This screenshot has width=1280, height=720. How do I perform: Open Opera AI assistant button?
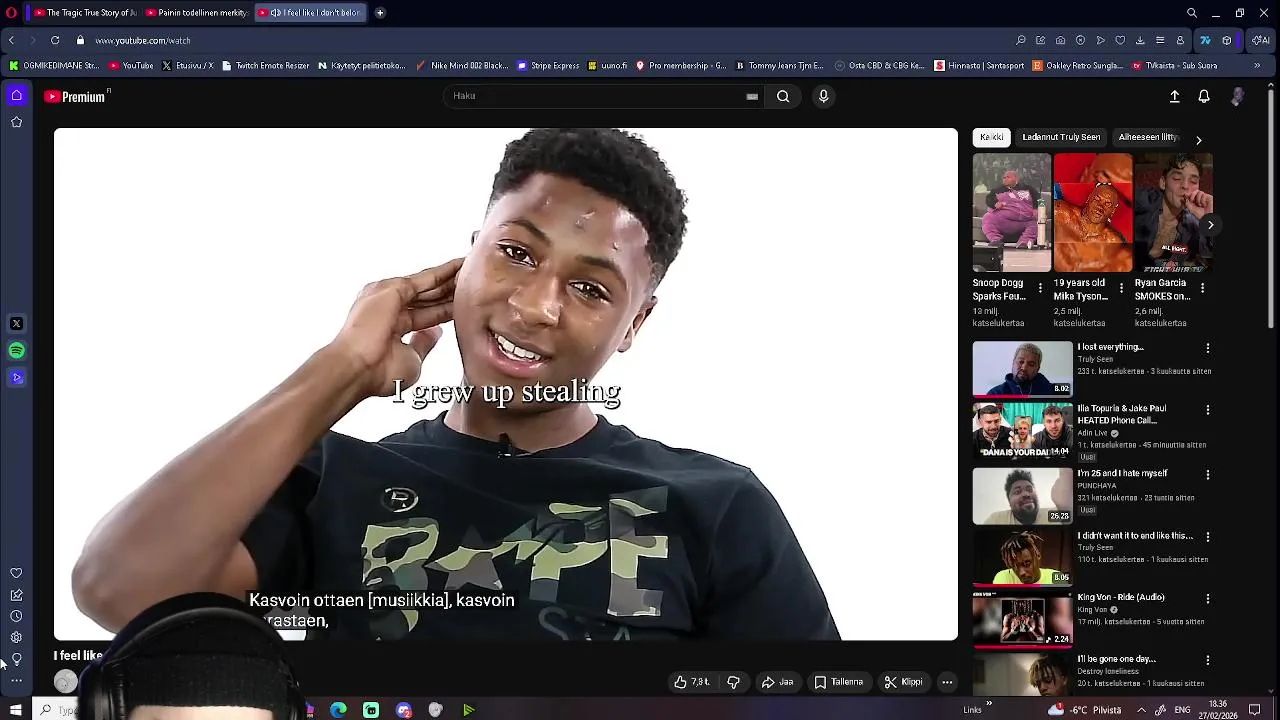[1260, 40]
